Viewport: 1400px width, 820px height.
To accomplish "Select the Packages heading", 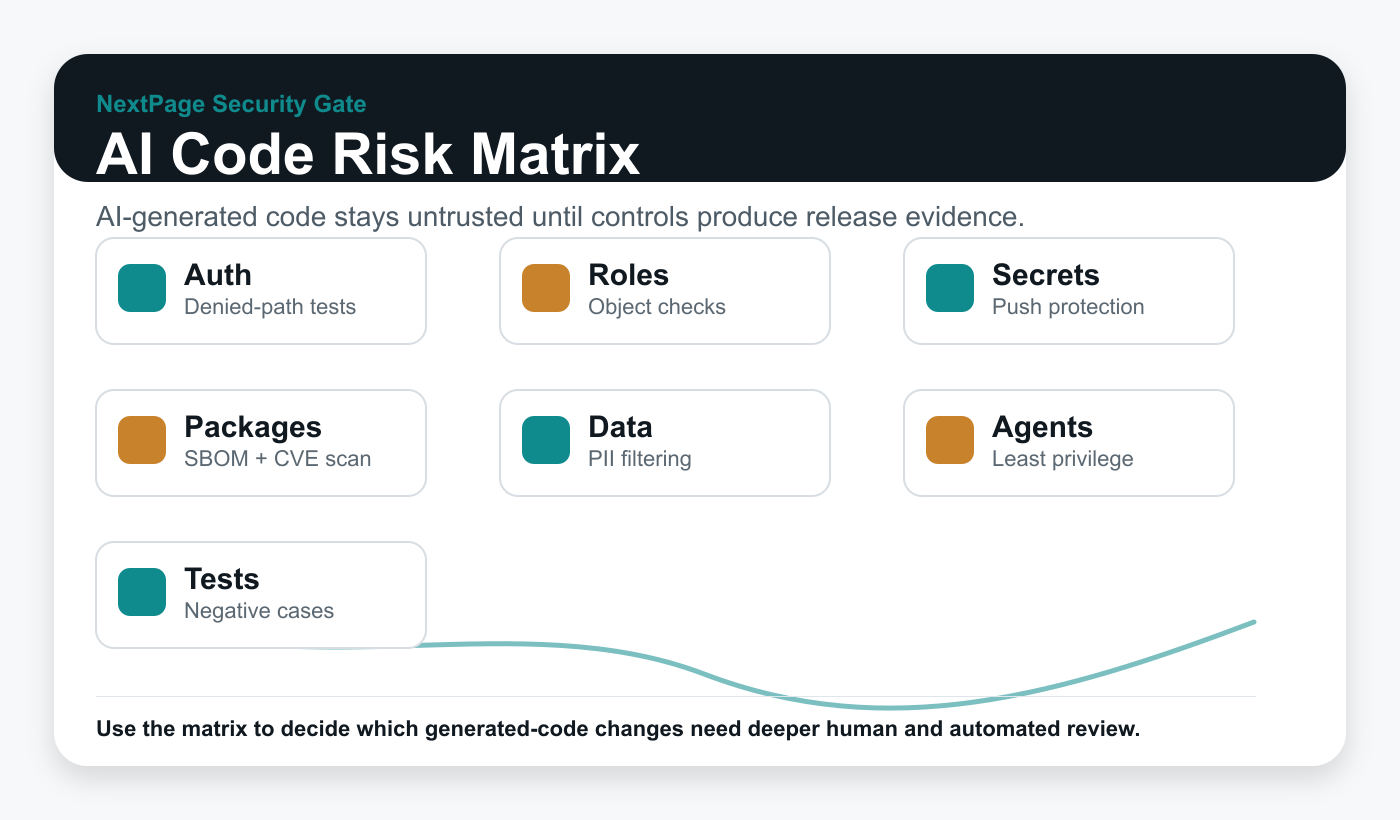I will point(253,427).
